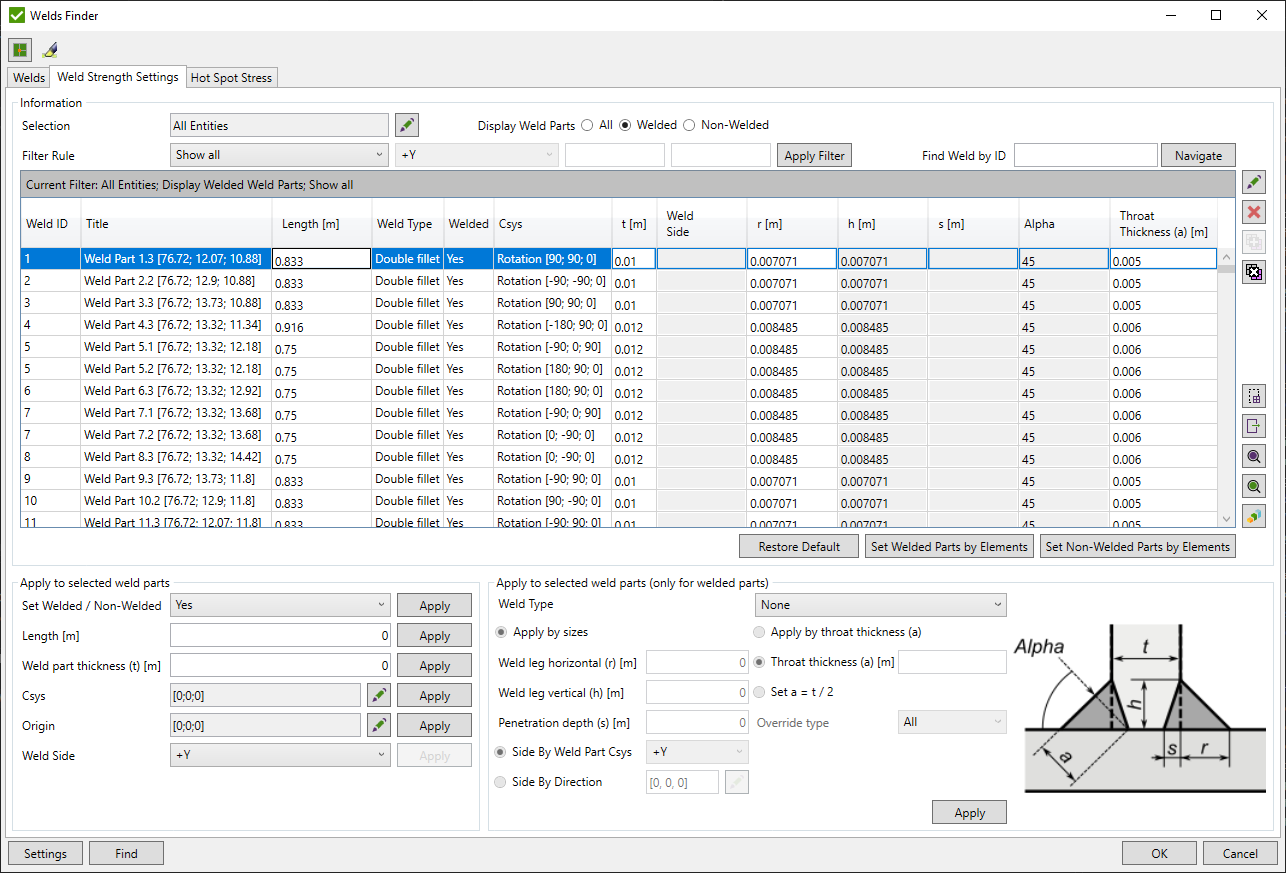Open the Filter Rule dropdown
The height and width of the screenshot is (873, 1286).
coord(279,155)
